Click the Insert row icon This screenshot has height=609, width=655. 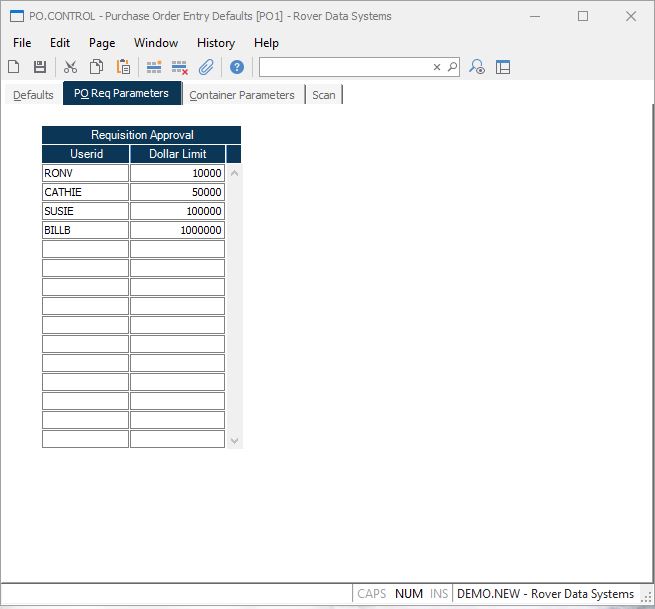click(x=154, y=67)
